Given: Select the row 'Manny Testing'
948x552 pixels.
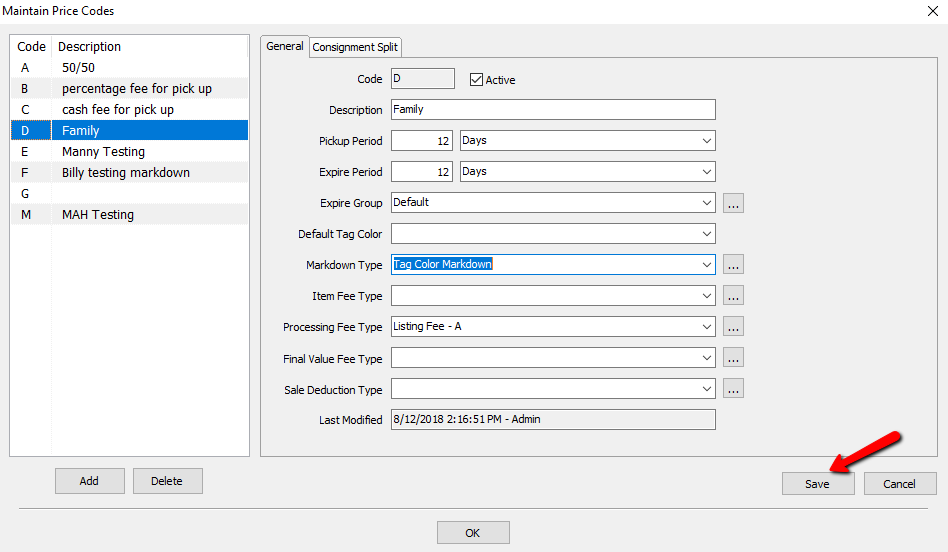Looking at the screenshot, I should [x=129, y=152].
